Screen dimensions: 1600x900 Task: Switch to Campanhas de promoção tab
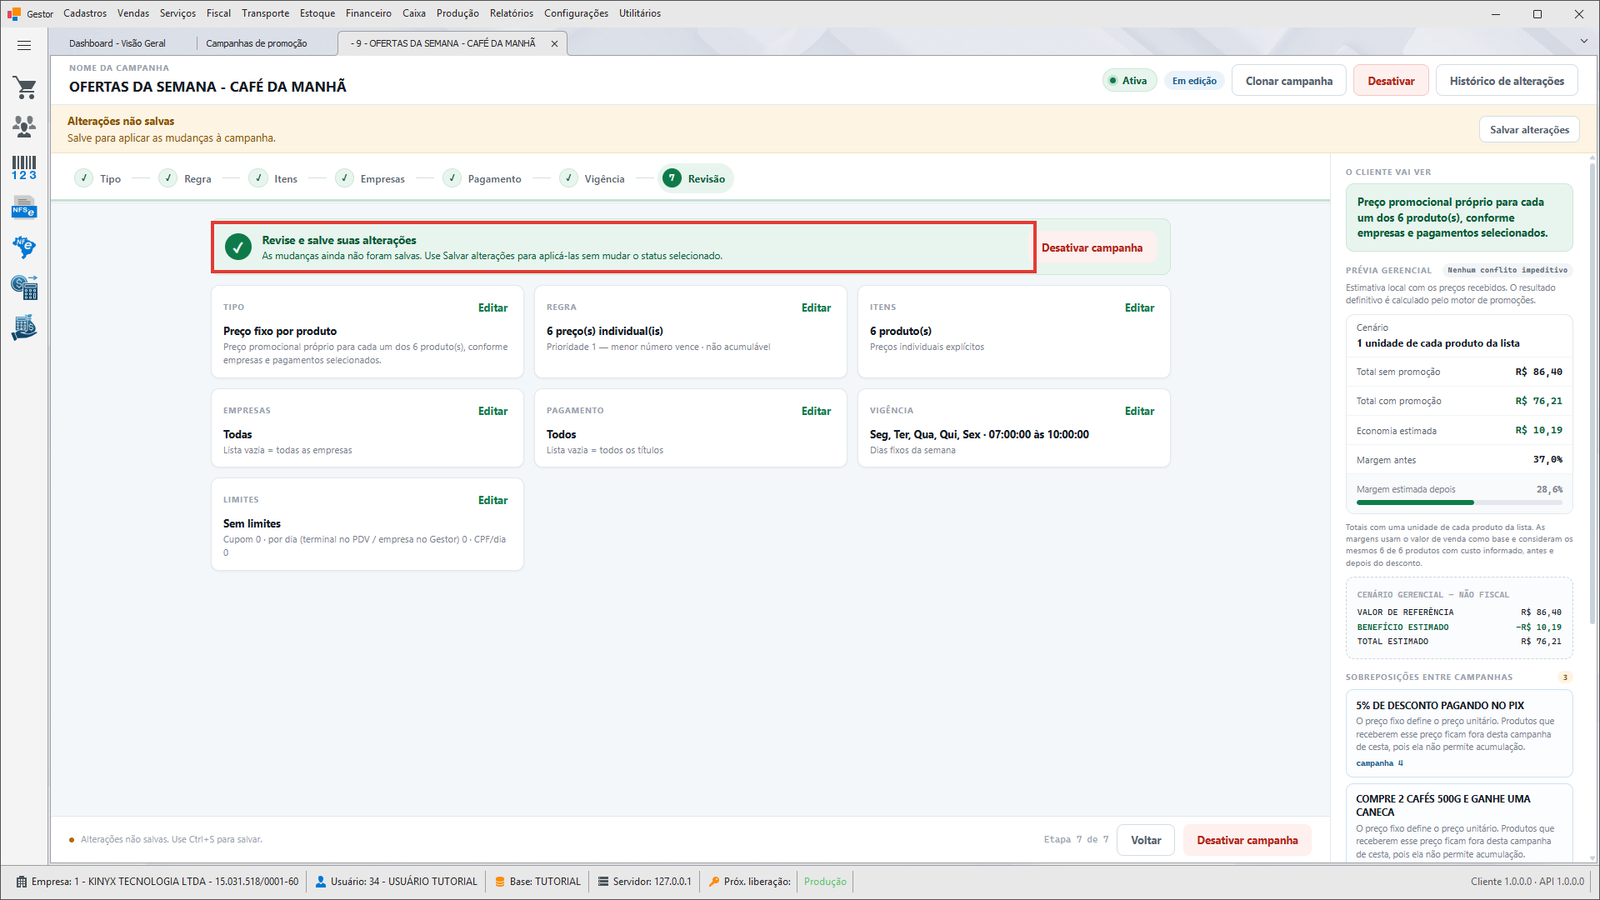pyautogui.click(x=256, y=44)
